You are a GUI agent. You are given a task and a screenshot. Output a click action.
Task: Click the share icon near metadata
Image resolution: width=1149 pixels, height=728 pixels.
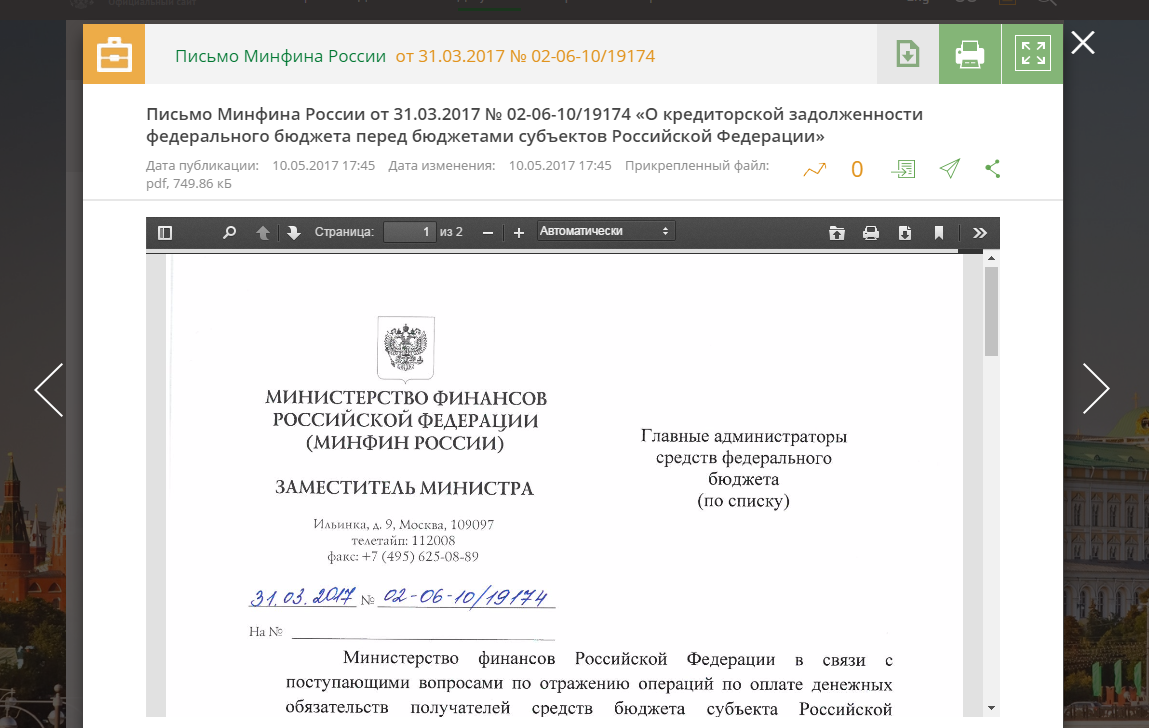point(993,169)
